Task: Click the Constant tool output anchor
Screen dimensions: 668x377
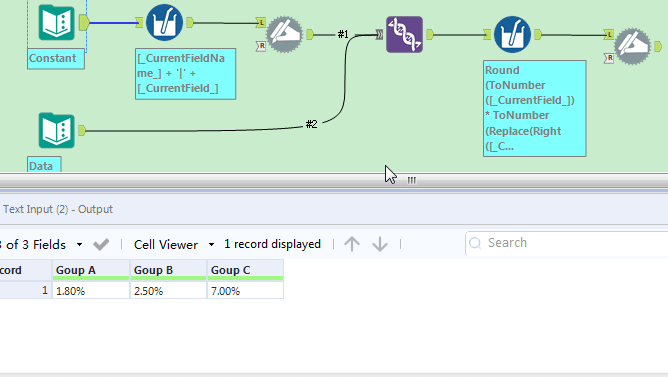Action: point(84,23)
